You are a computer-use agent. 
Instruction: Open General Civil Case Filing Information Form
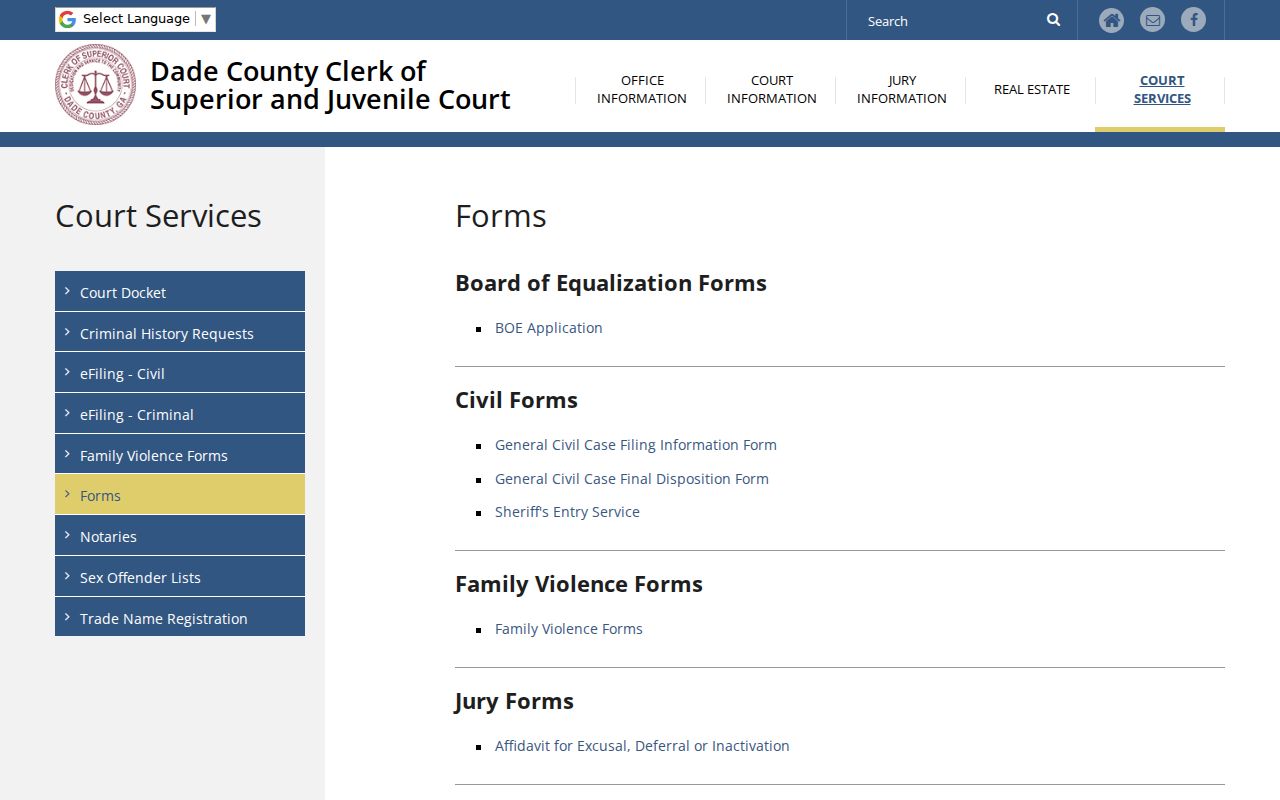635,445
